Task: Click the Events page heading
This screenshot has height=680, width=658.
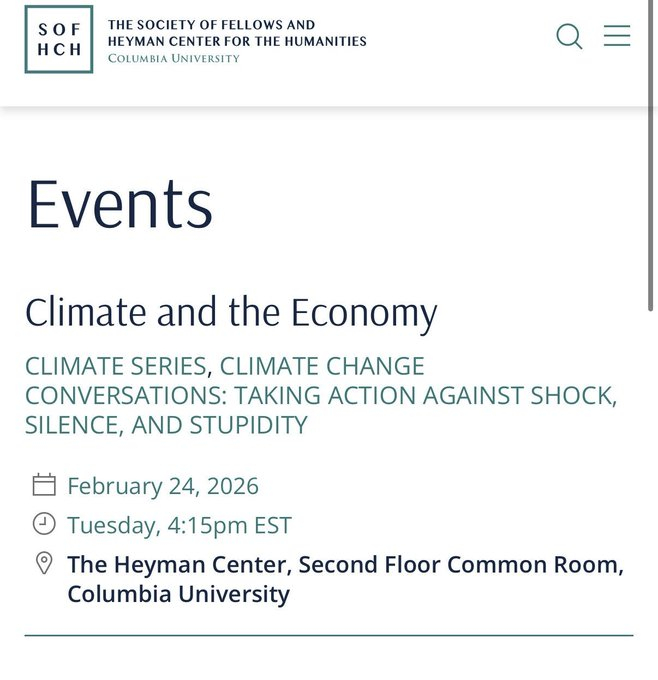Action: (x=120, y=204)
